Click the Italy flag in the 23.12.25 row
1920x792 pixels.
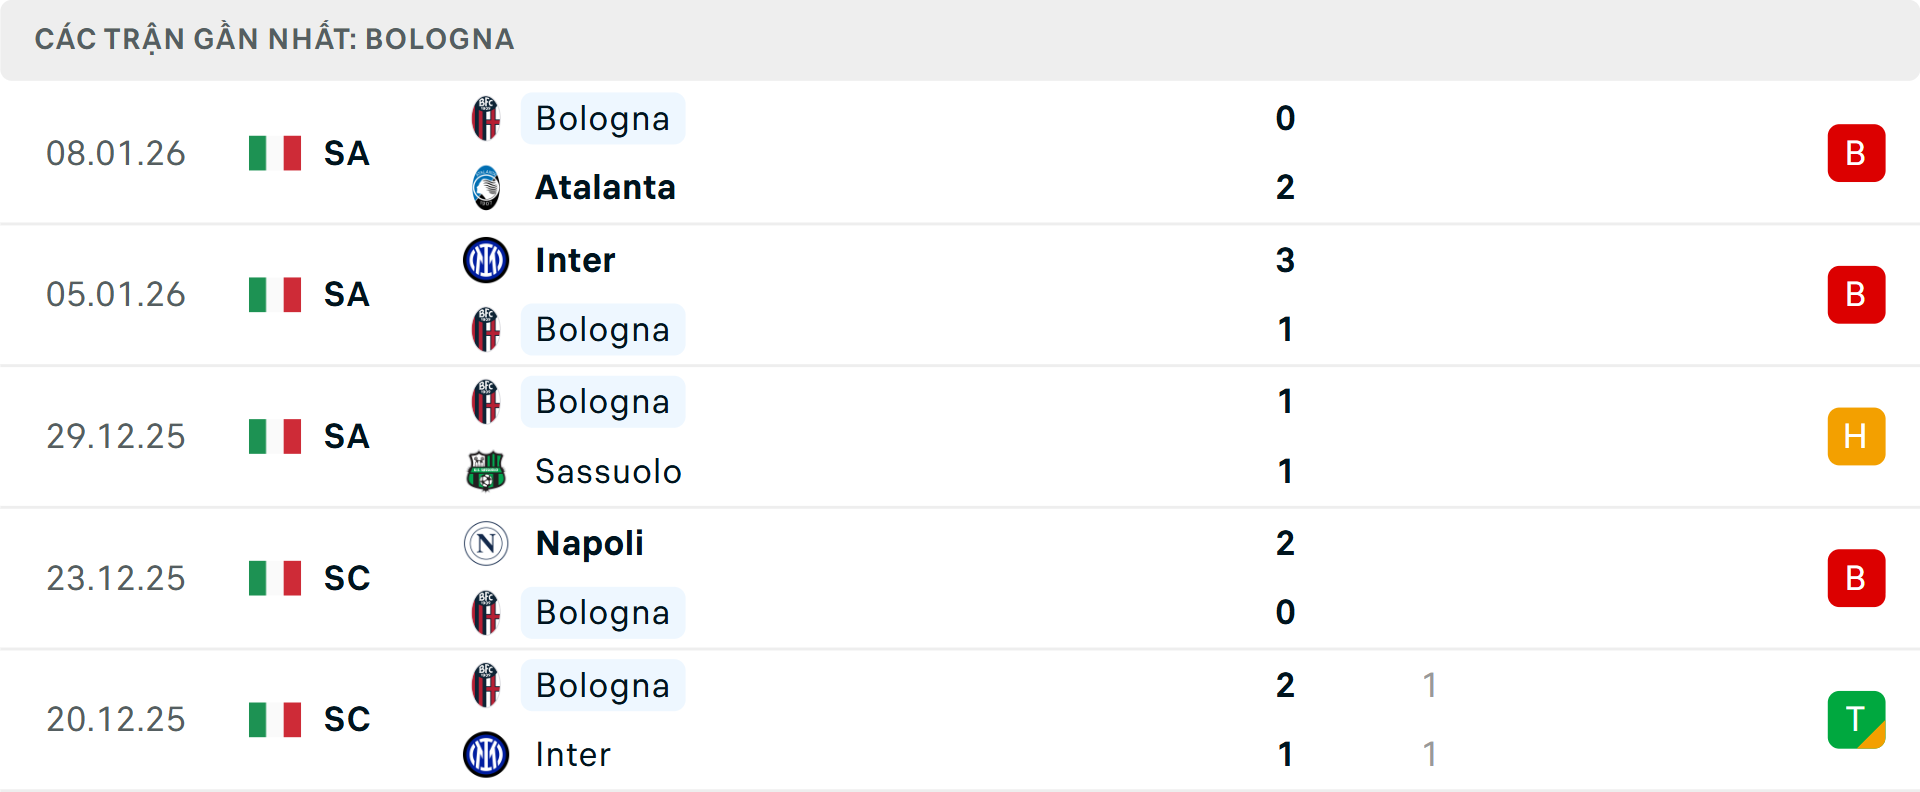coord(274,577)
